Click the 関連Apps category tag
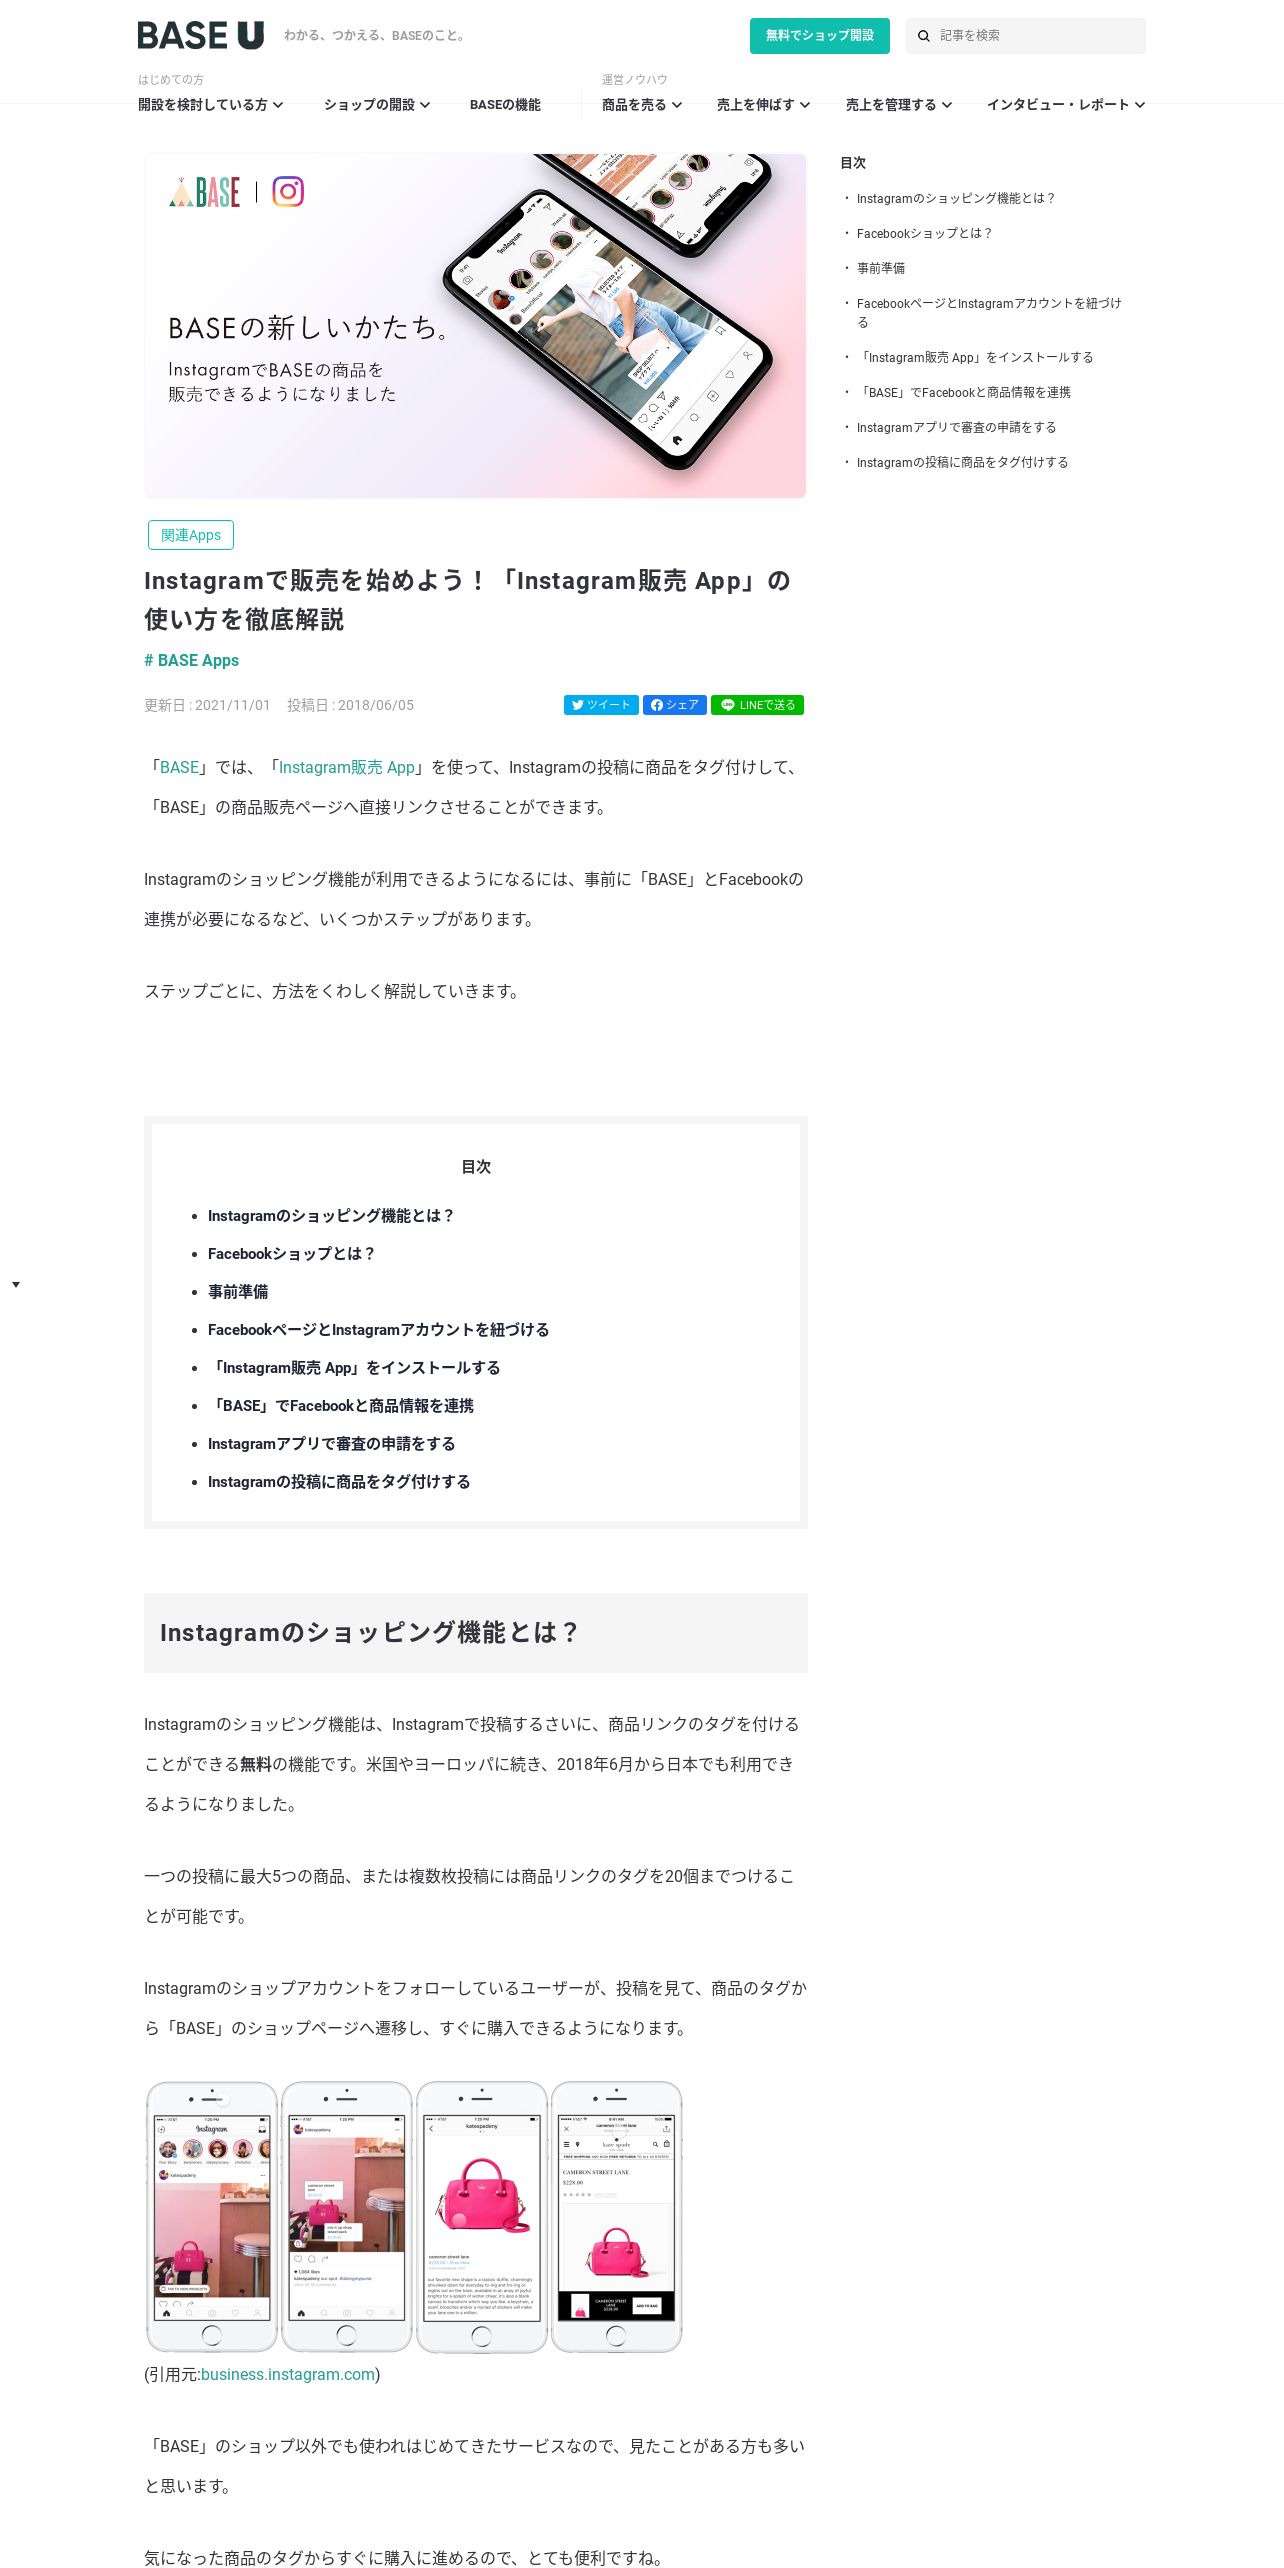 [x=191, y=535]
